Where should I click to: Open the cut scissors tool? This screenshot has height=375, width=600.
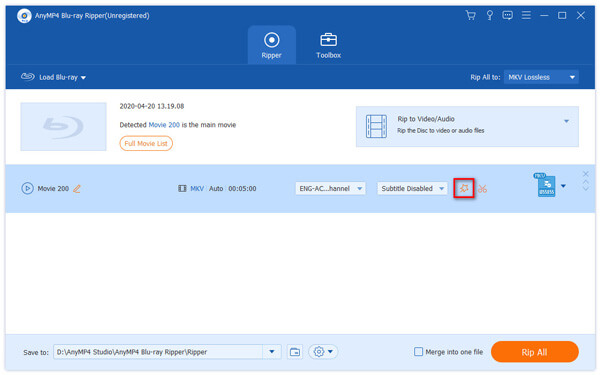[x=483, y=189]
